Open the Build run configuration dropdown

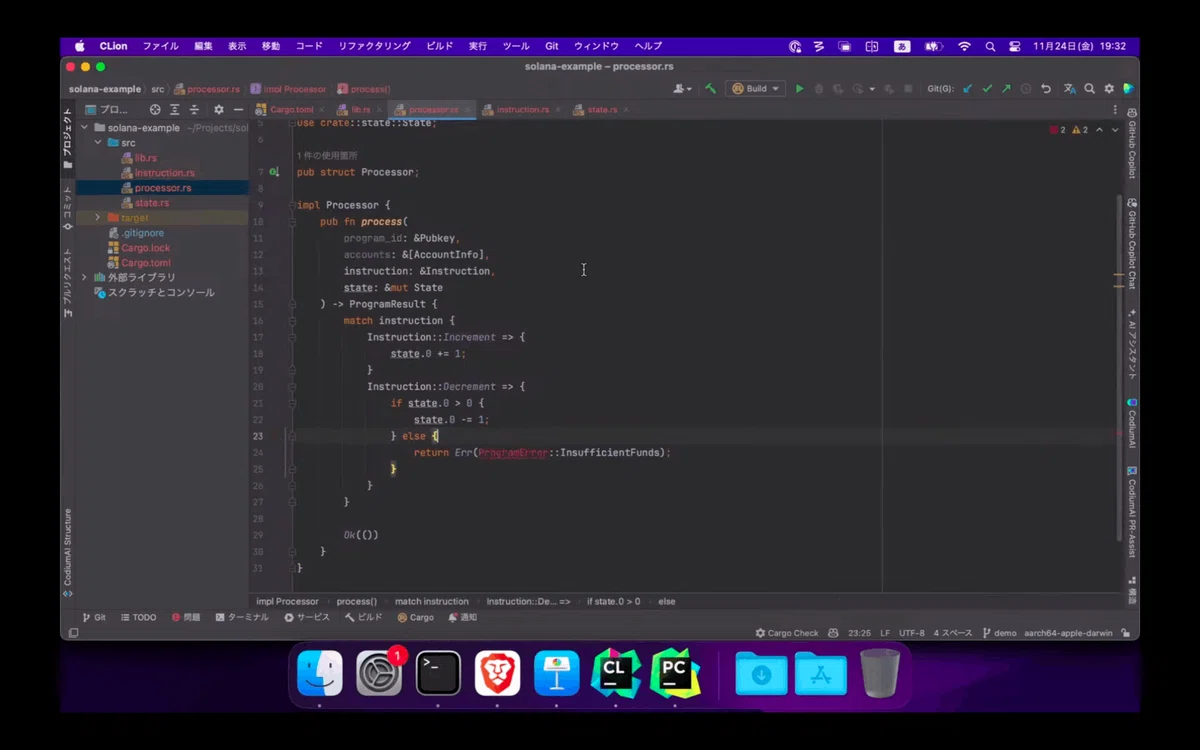(756, 89)
